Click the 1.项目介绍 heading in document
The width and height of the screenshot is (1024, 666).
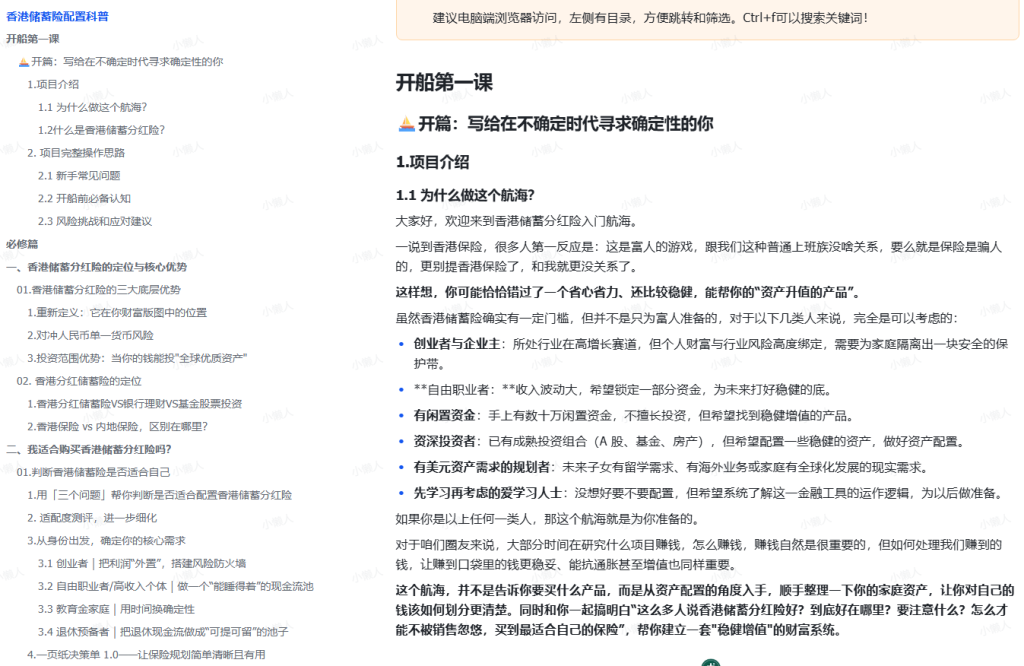pyautogui.click(x=432, y=162)
